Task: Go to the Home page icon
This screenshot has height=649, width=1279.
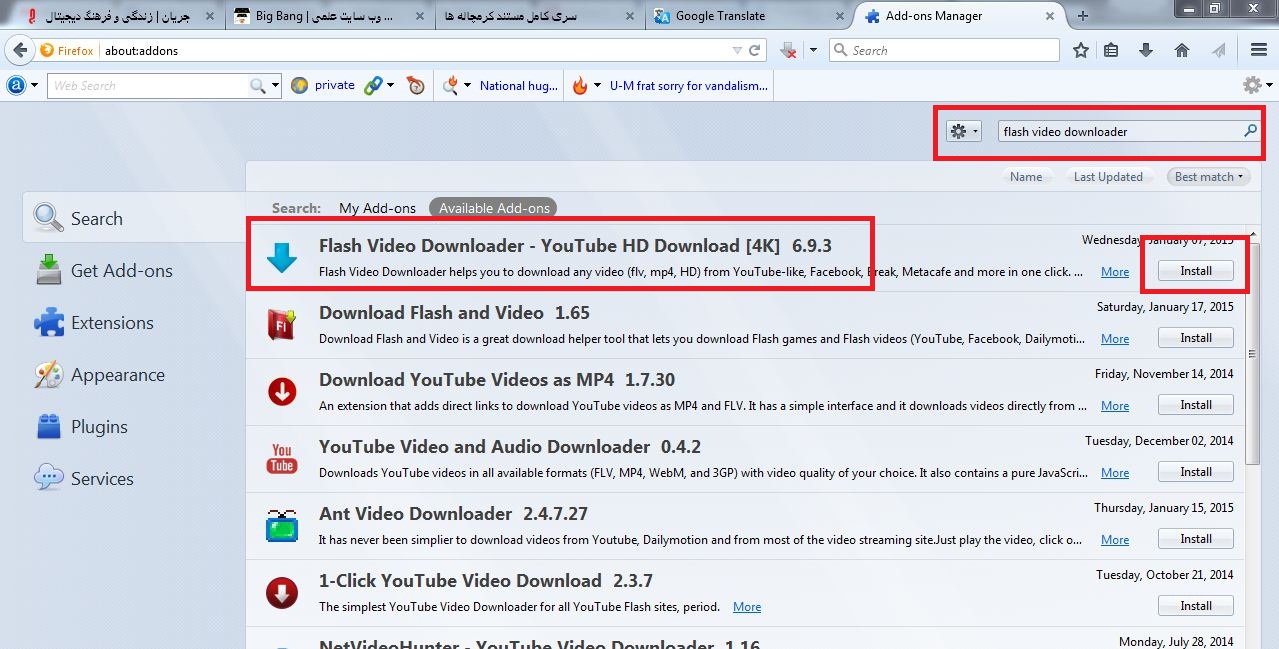Action: (x=1182, y=50)
